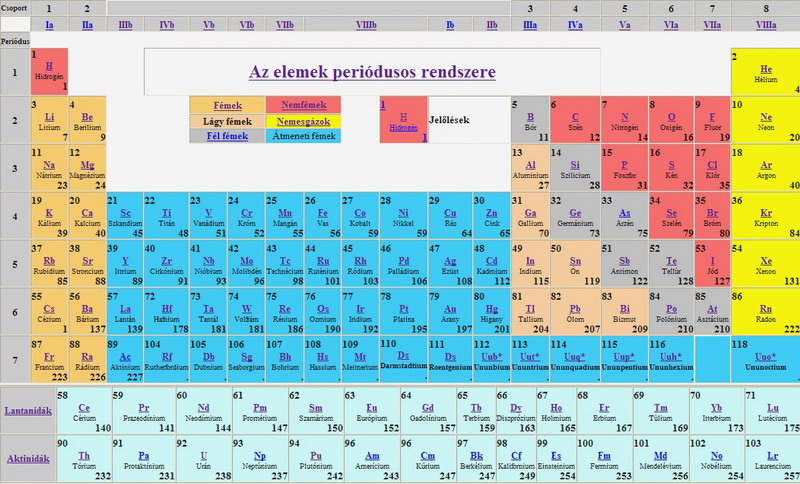
Task: Select the VIIIb group header link
Action: [x=366, y=24]
